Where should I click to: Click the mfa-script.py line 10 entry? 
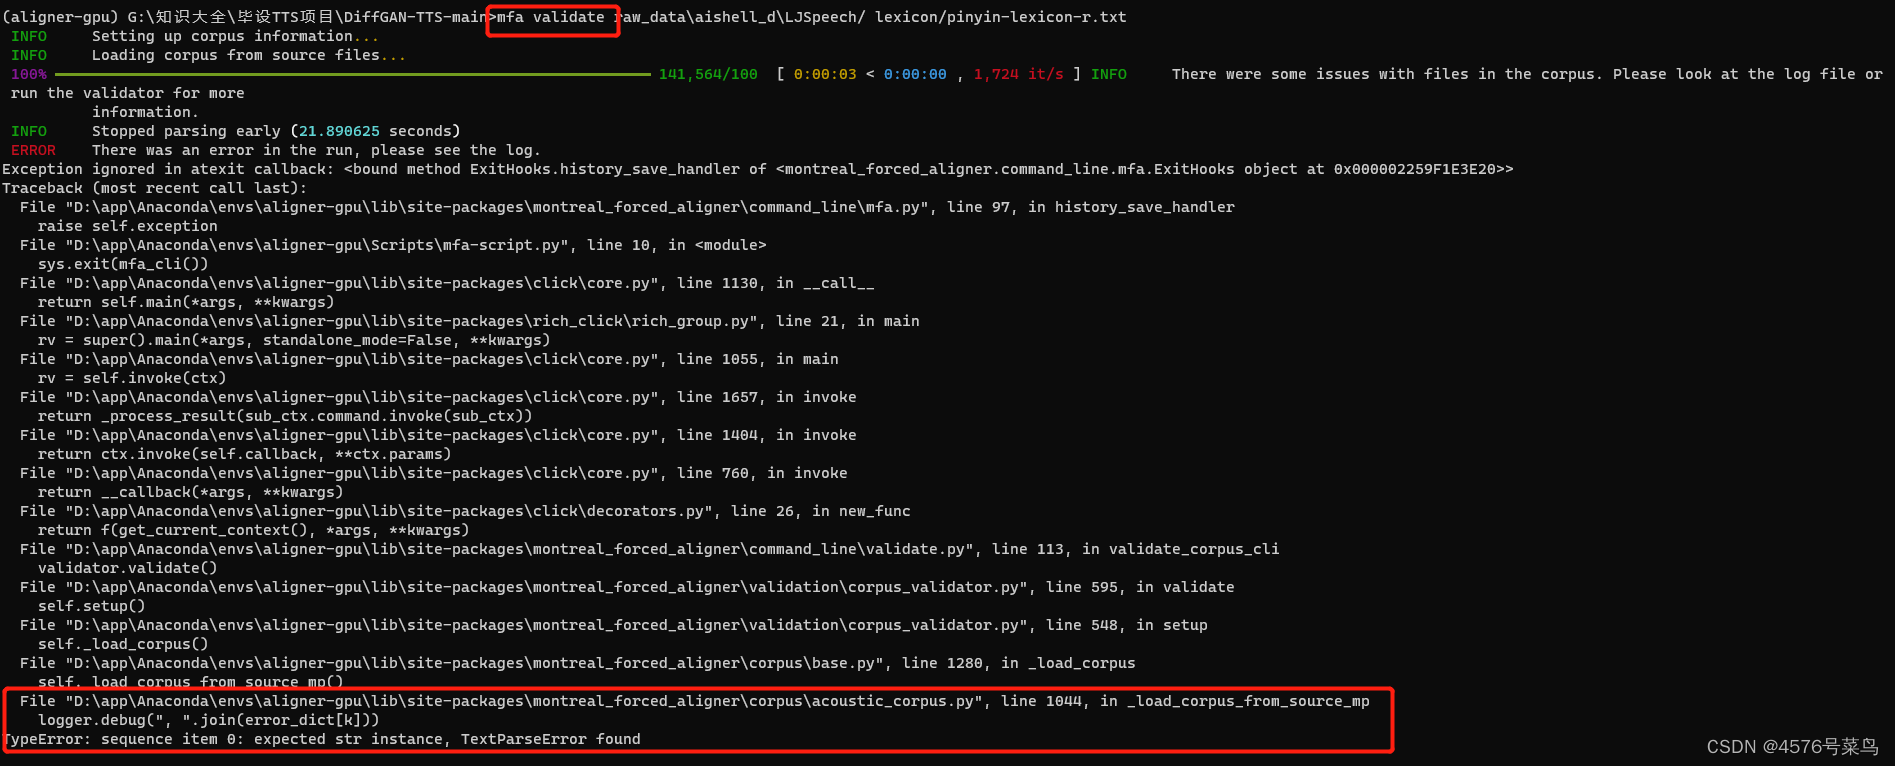(393, 245)
